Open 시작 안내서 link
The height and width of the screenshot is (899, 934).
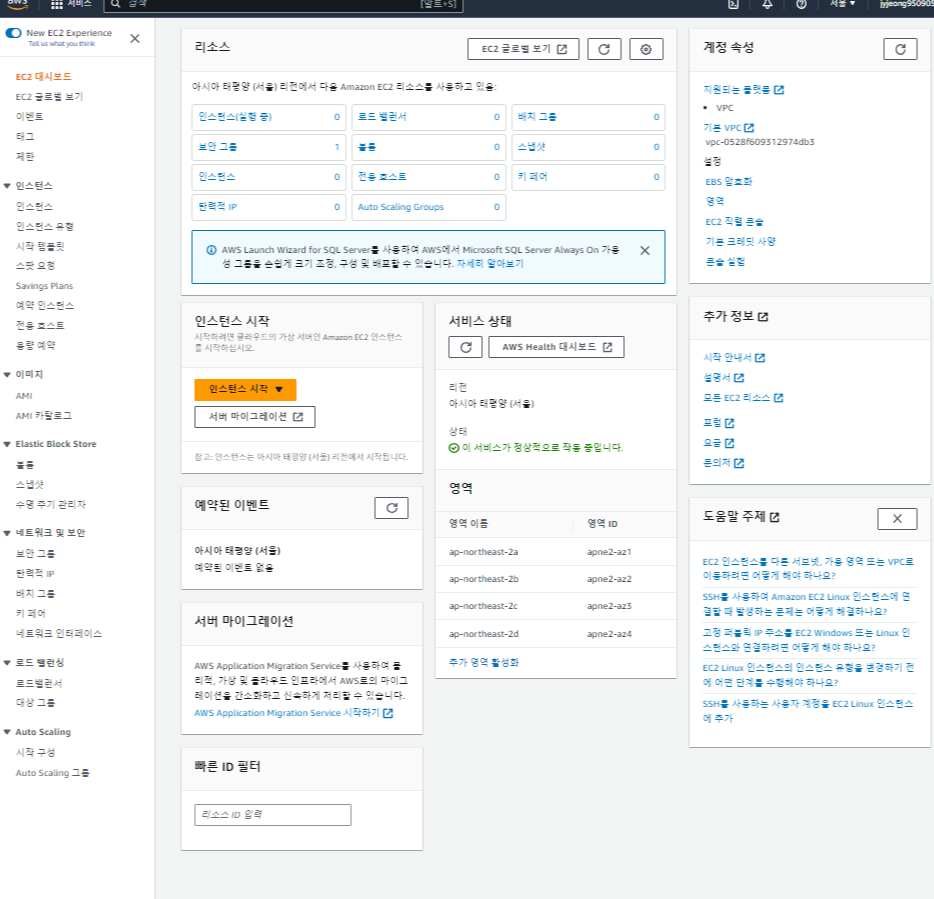click(x=734, y=357)
